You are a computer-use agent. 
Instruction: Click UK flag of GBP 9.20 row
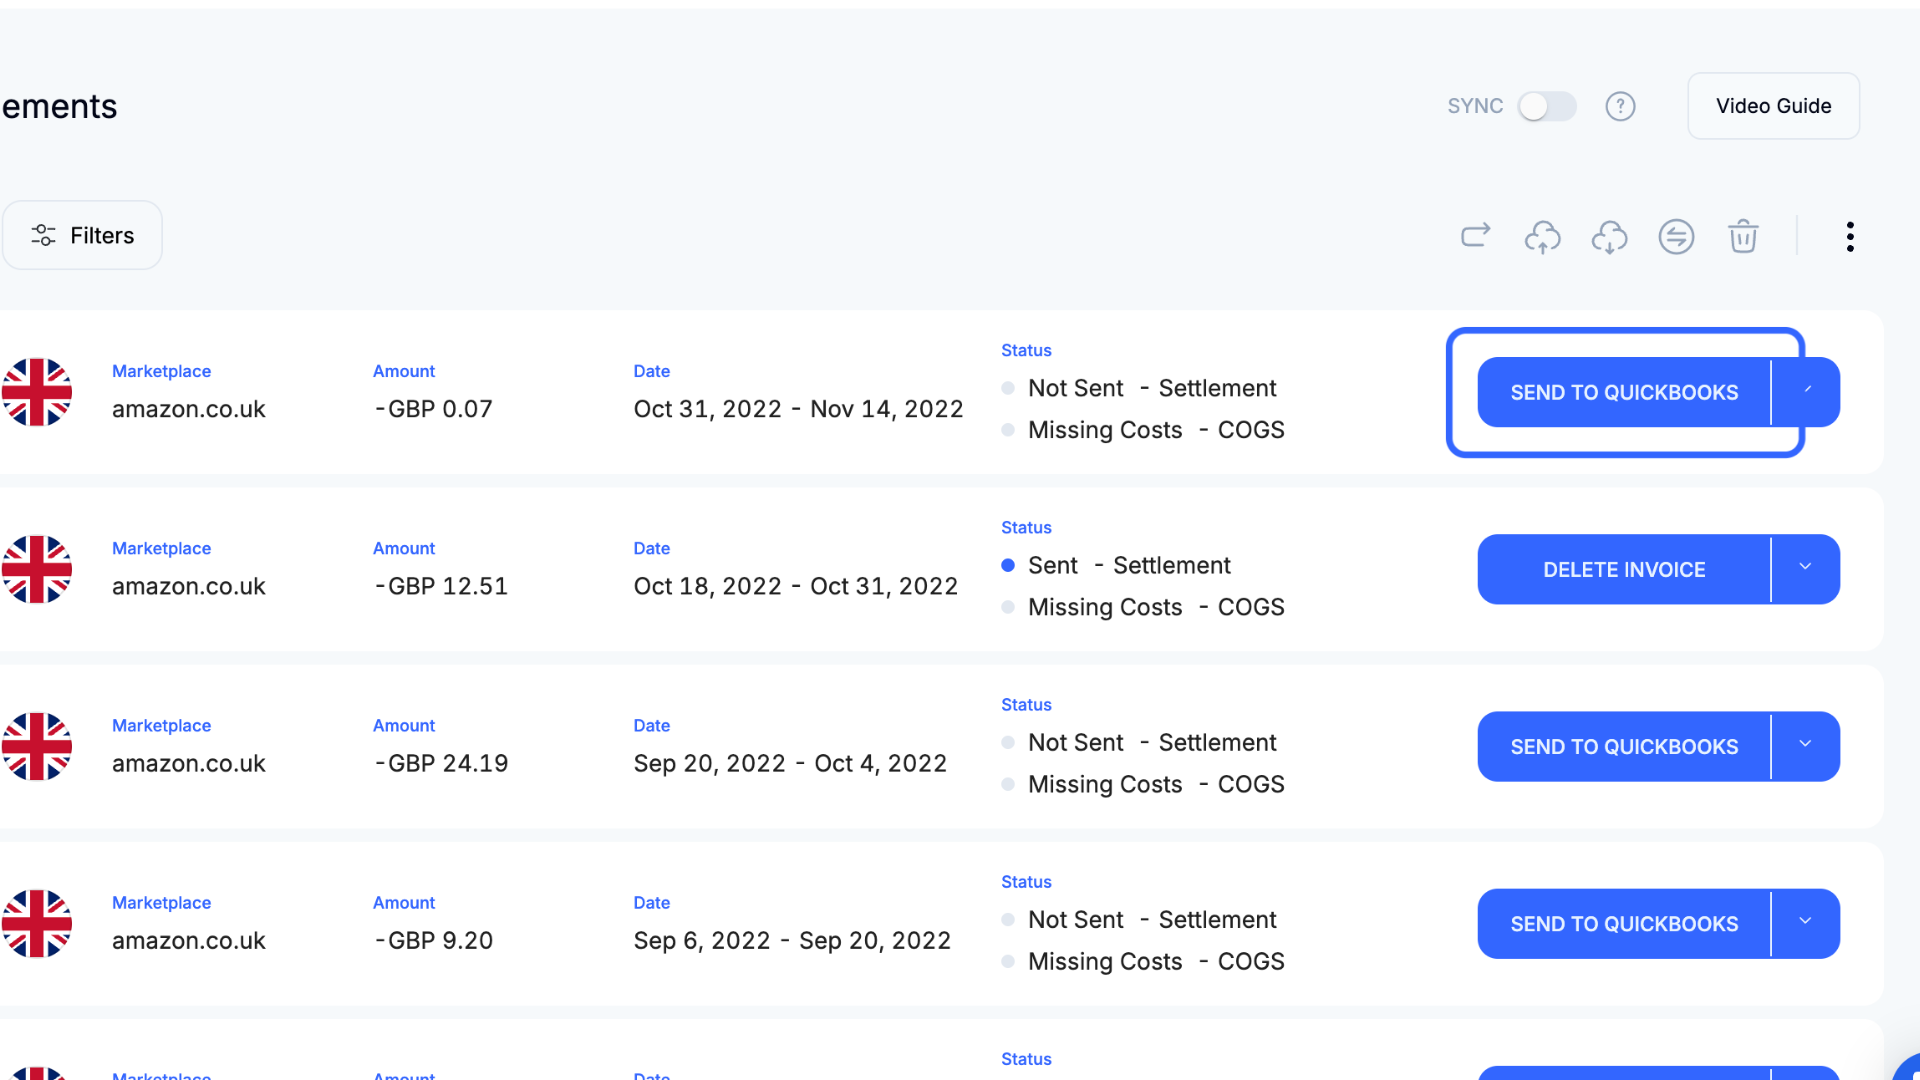pos(37,923)
